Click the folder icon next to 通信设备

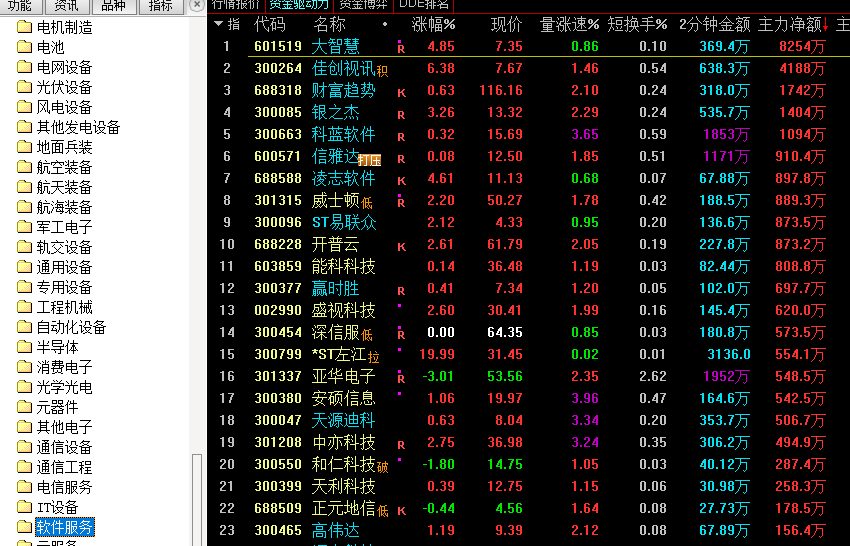point(24,447)
